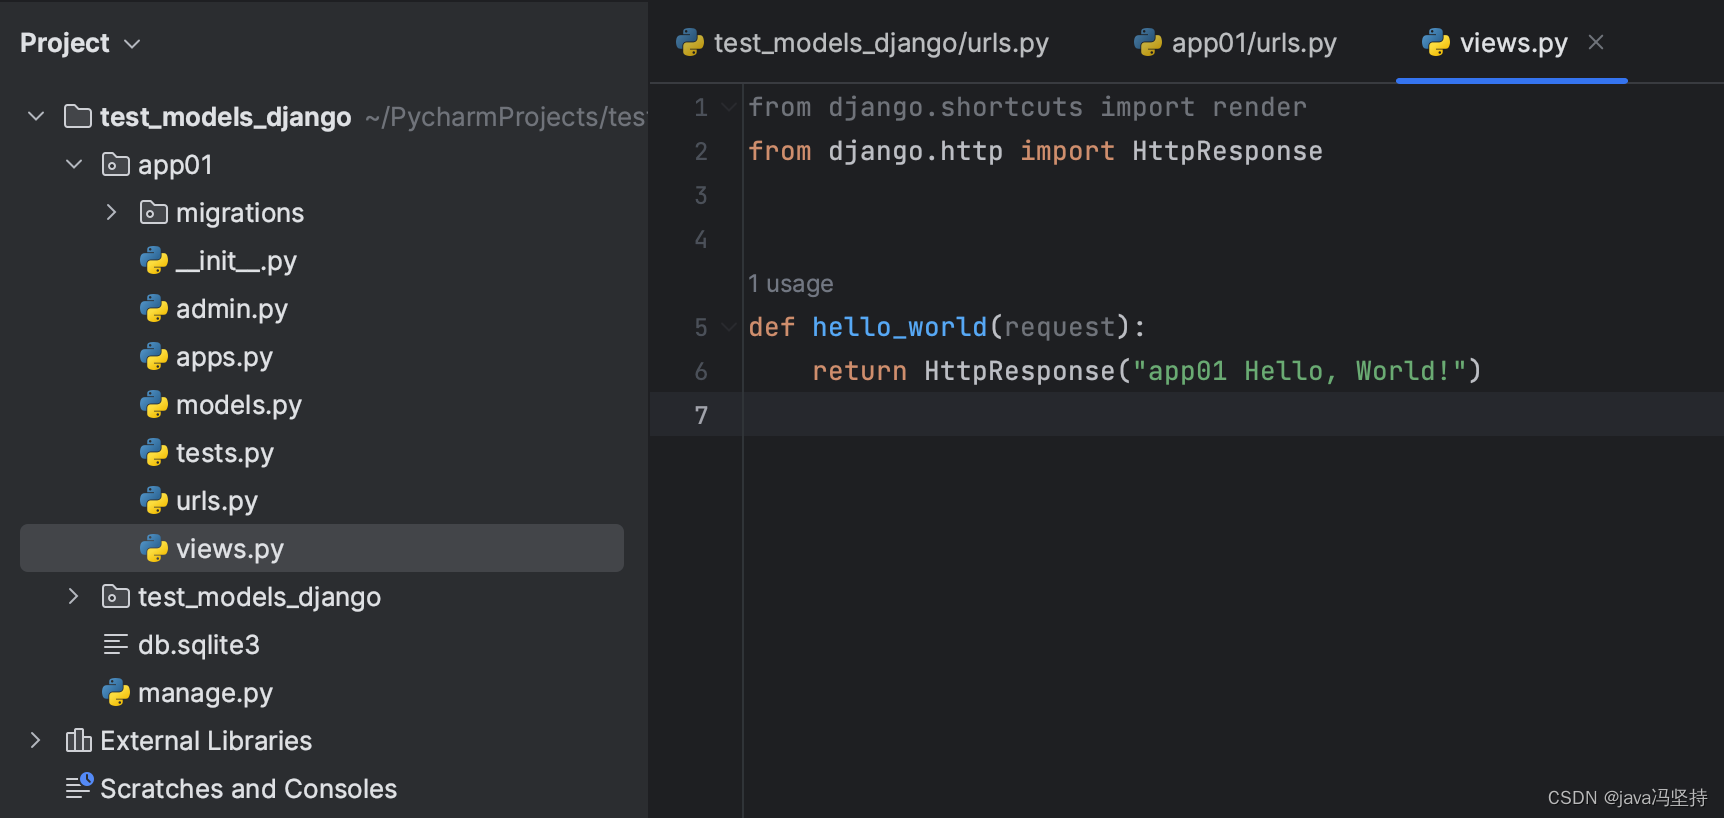Expand the inner test_models_django package

pyautogui.click(x=74, y=597)
